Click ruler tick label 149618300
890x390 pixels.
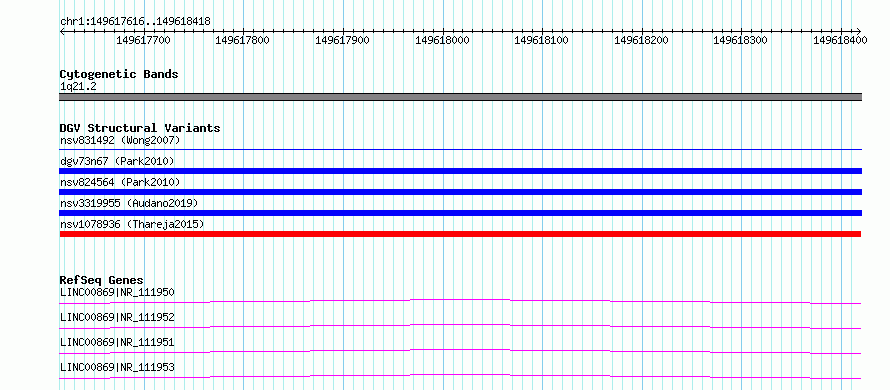click(x=741, y=40)
